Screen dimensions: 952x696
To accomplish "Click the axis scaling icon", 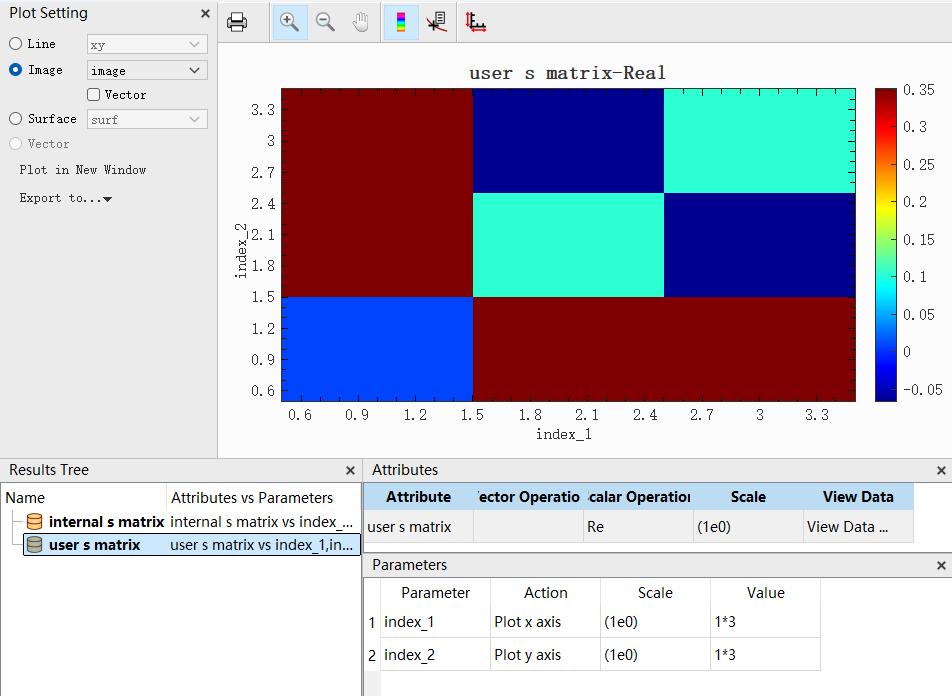I will pos(476,22).
